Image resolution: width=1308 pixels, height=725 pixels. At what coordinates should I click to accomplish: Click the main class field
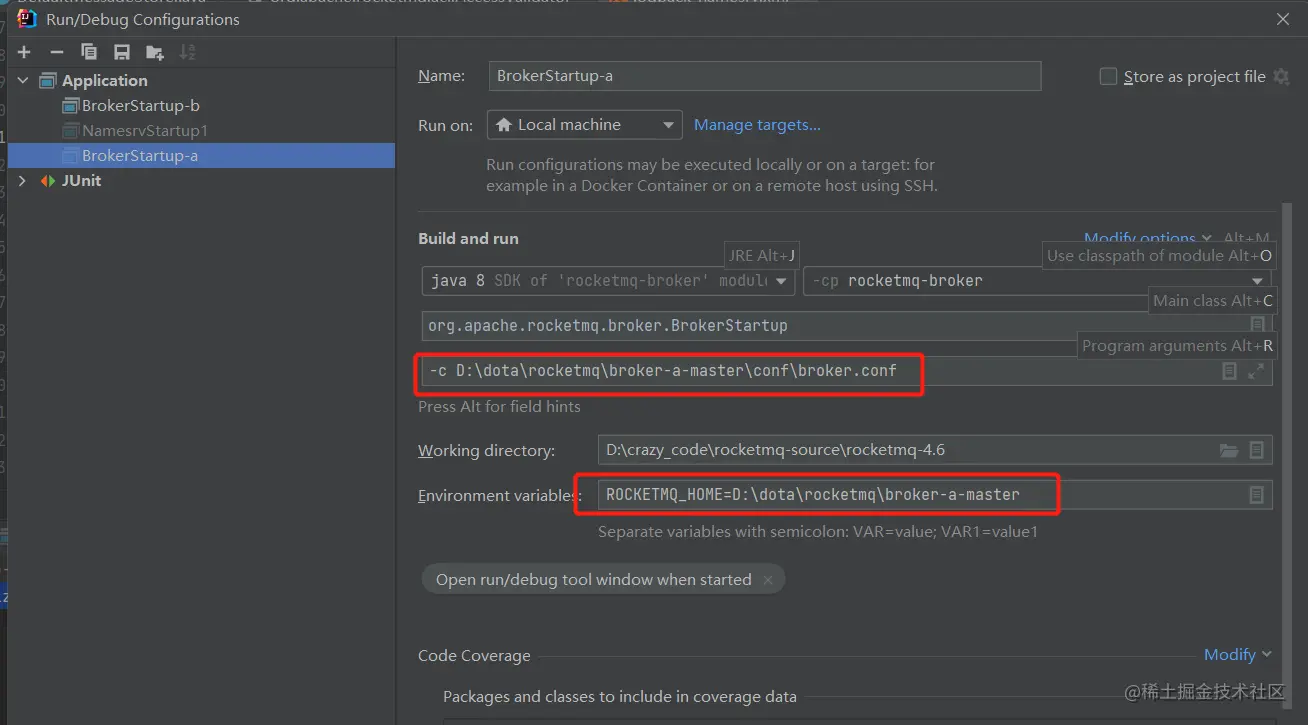point(847,325)
